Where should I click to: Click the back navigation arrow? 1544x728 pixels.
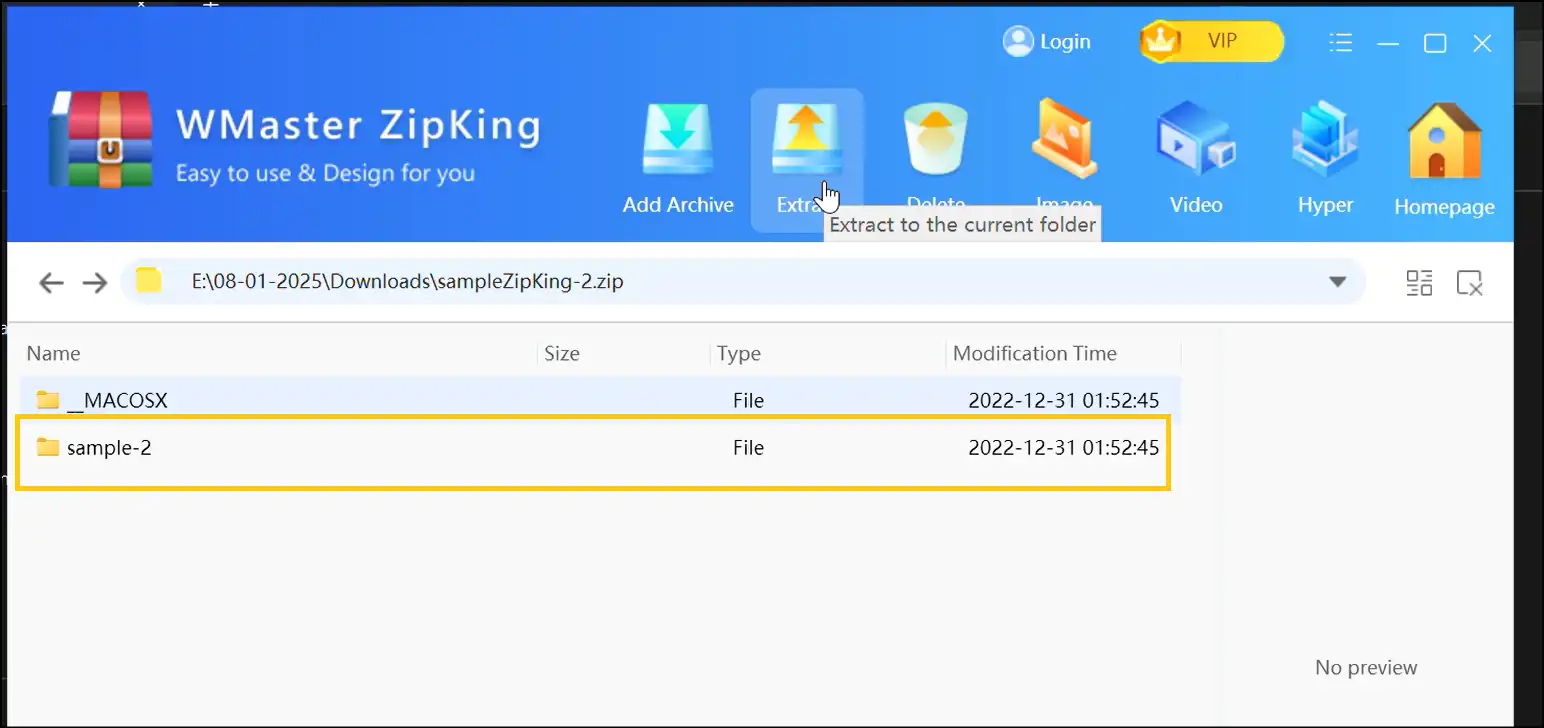click(x=51, y=282)
